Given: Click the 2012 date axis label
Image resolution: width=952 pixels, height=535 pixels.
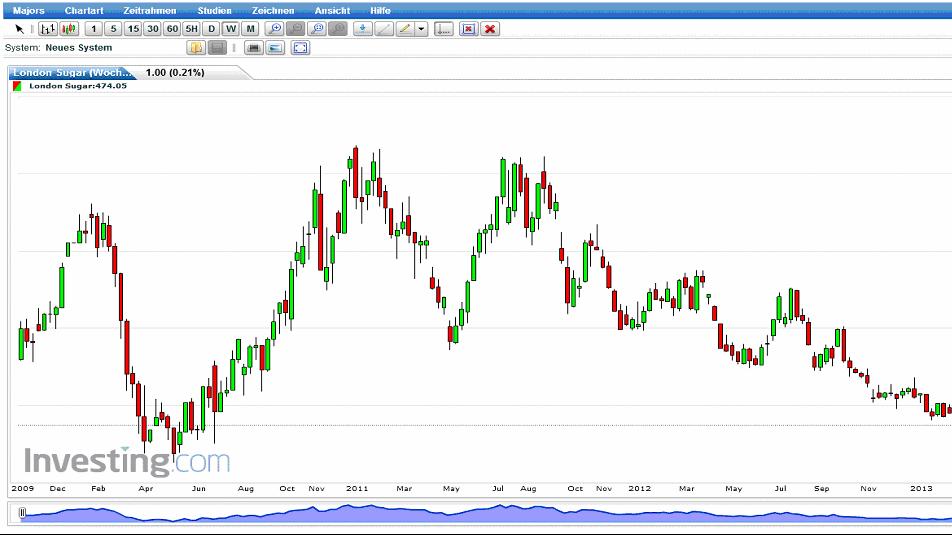Looking at the screenshot, I should coord(639,488).
